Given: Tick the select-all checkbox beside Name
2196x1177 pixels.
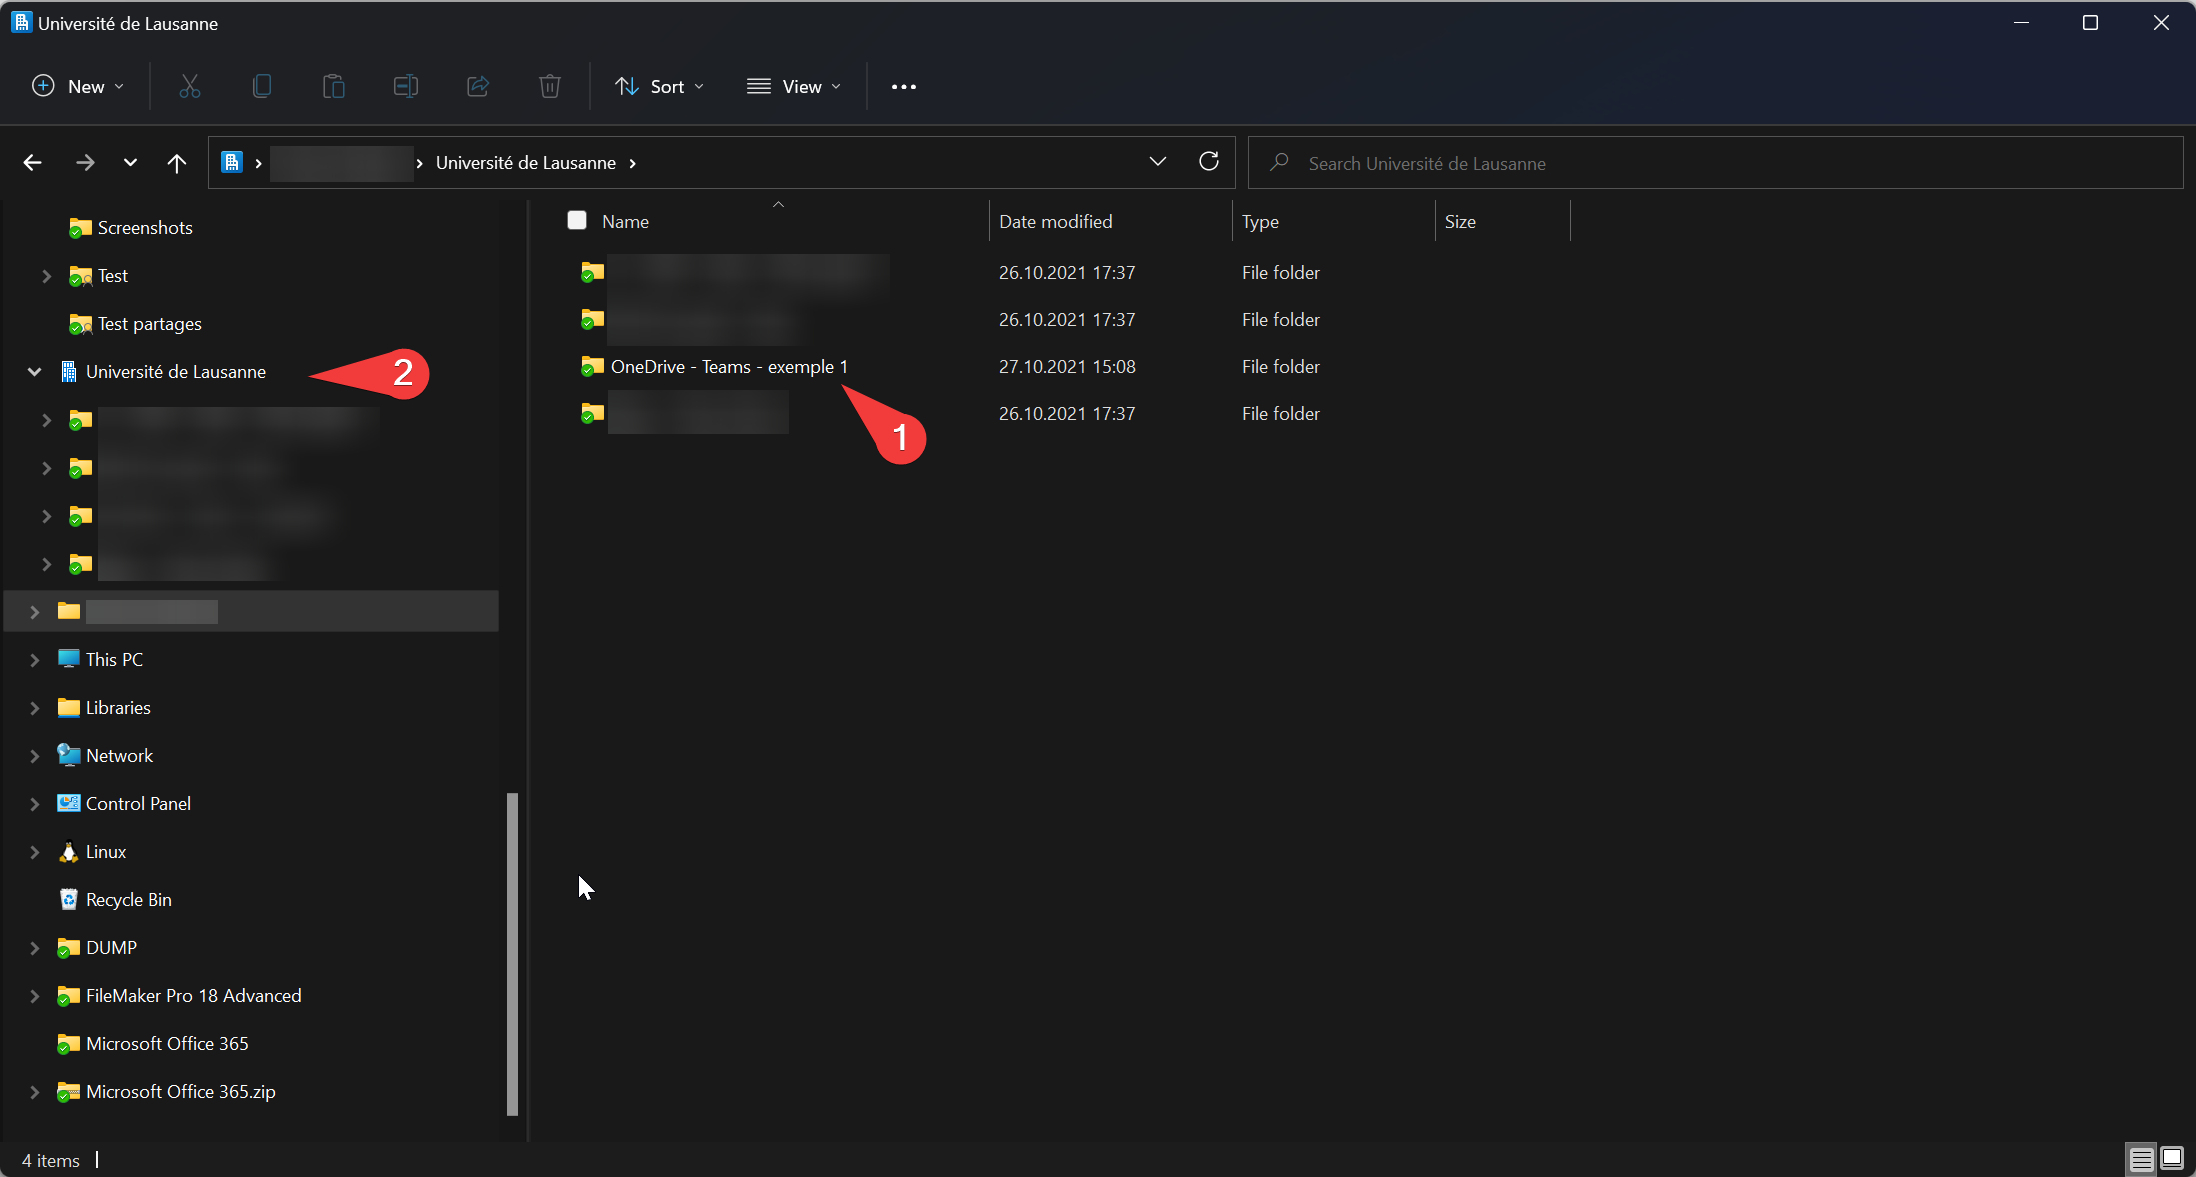Looking at the screenshot, I should 577,221.
